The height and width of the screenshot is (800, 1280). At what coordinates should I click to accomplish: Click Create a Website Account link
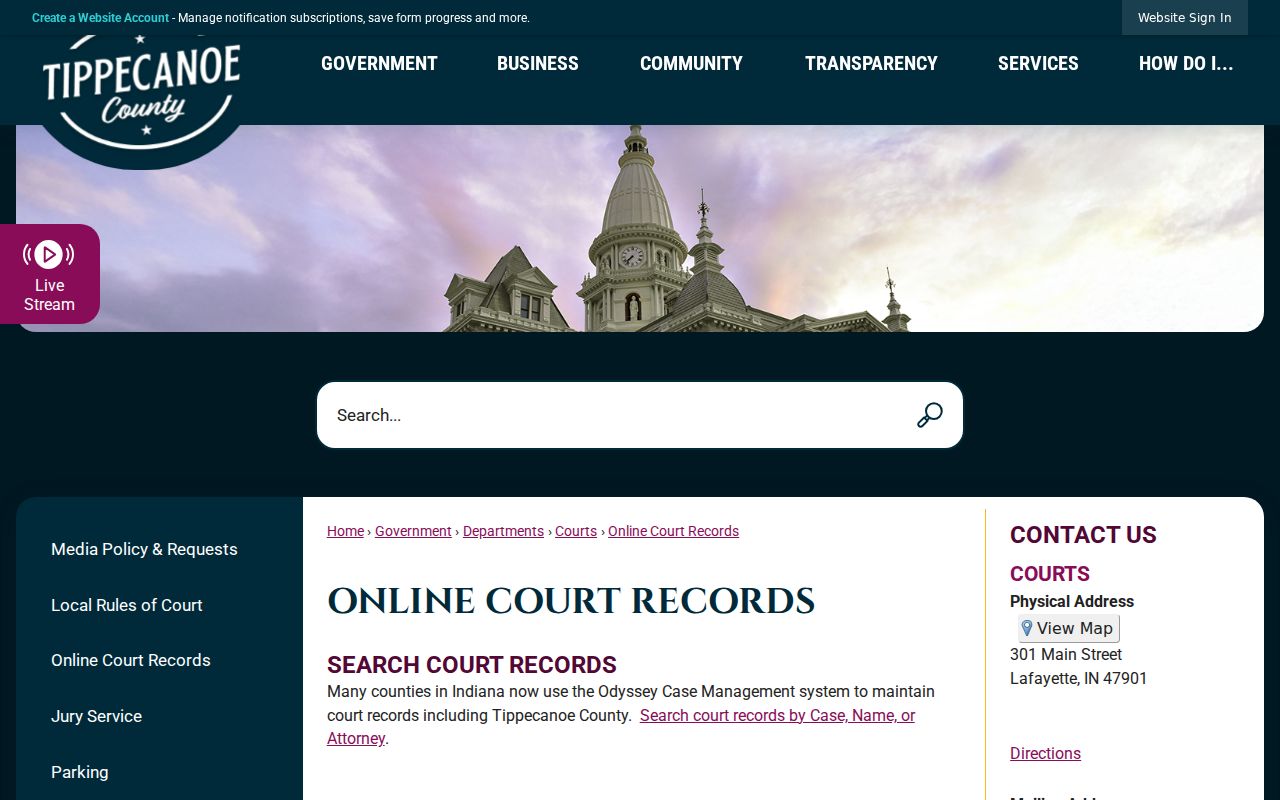tap(100, 18)
